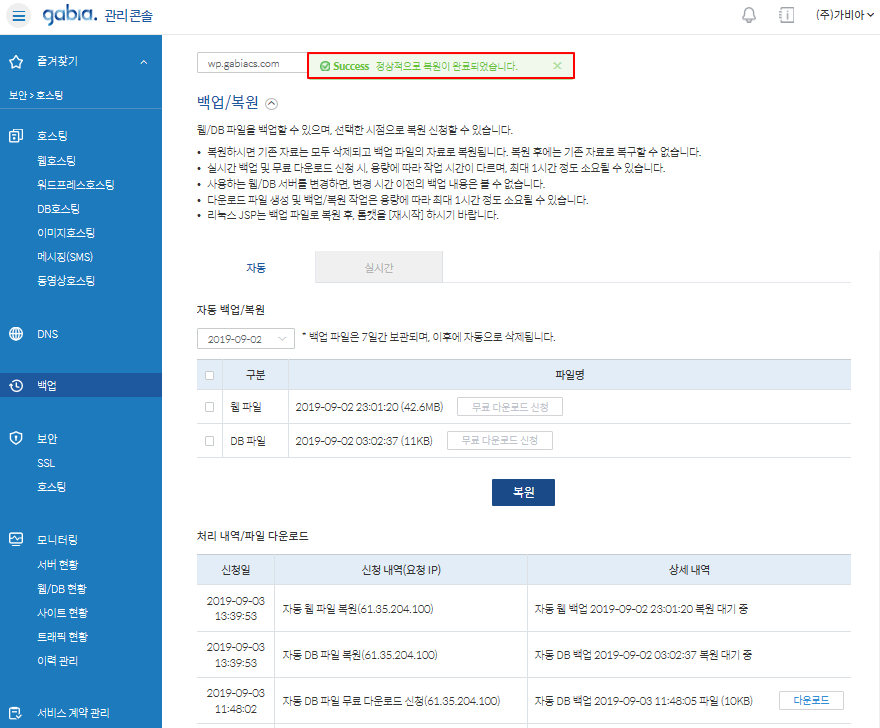Open SSL under 보안
Screen dimensions: 880x728
[46, 463]
